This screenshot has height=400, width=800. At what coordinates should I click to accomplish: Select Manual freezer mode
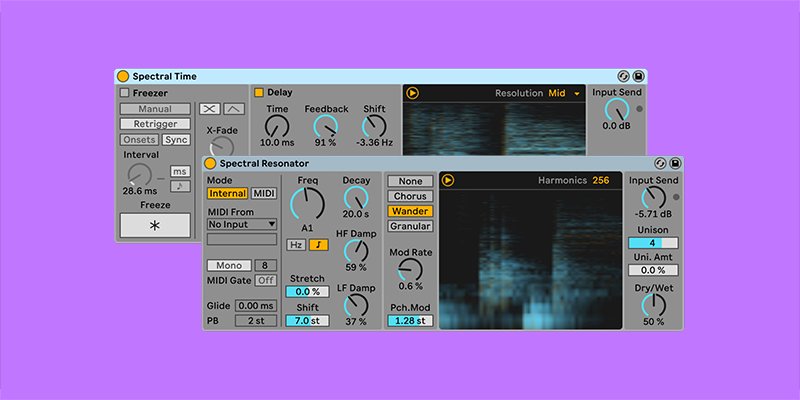point(155,109)
